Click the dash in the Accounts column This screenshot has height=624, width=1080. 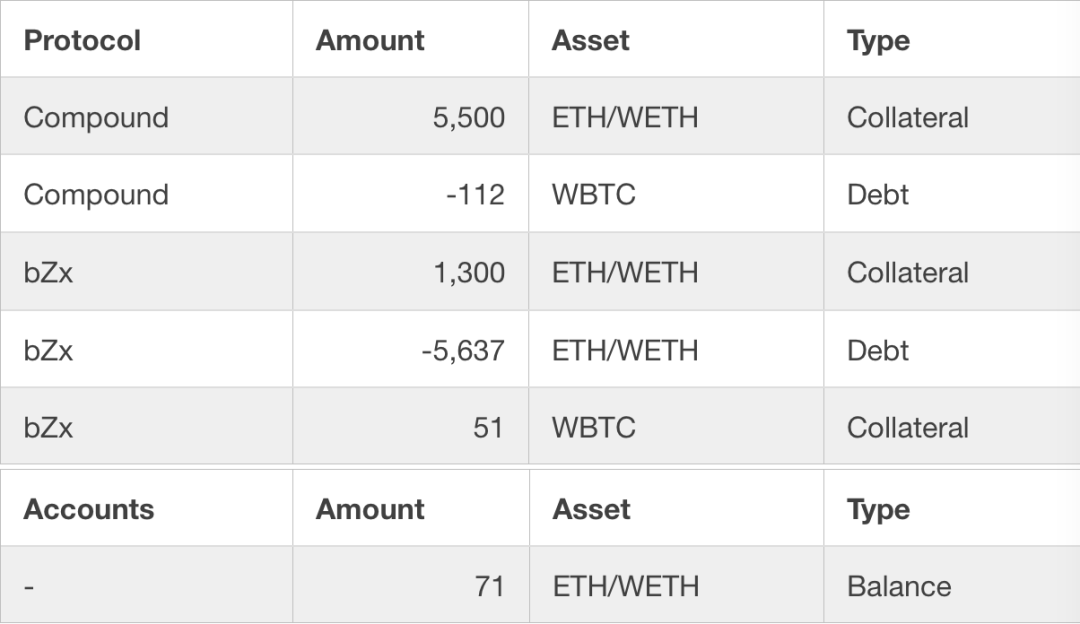pyautogui.click(x=29, y=587)
